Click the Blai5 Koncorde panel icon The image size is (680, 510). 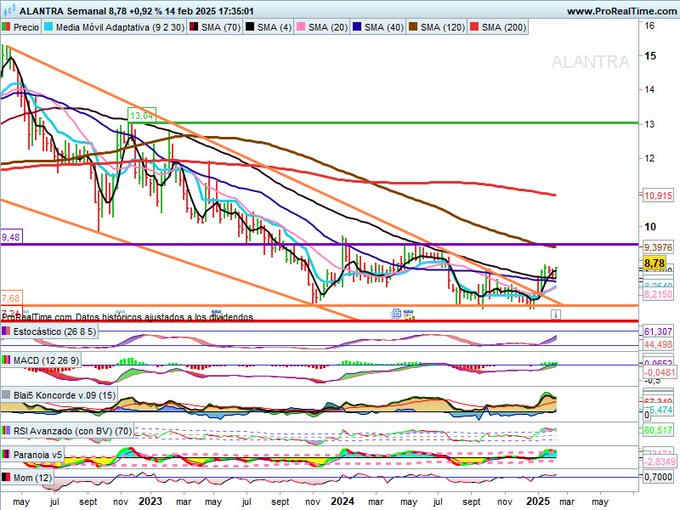6,396
